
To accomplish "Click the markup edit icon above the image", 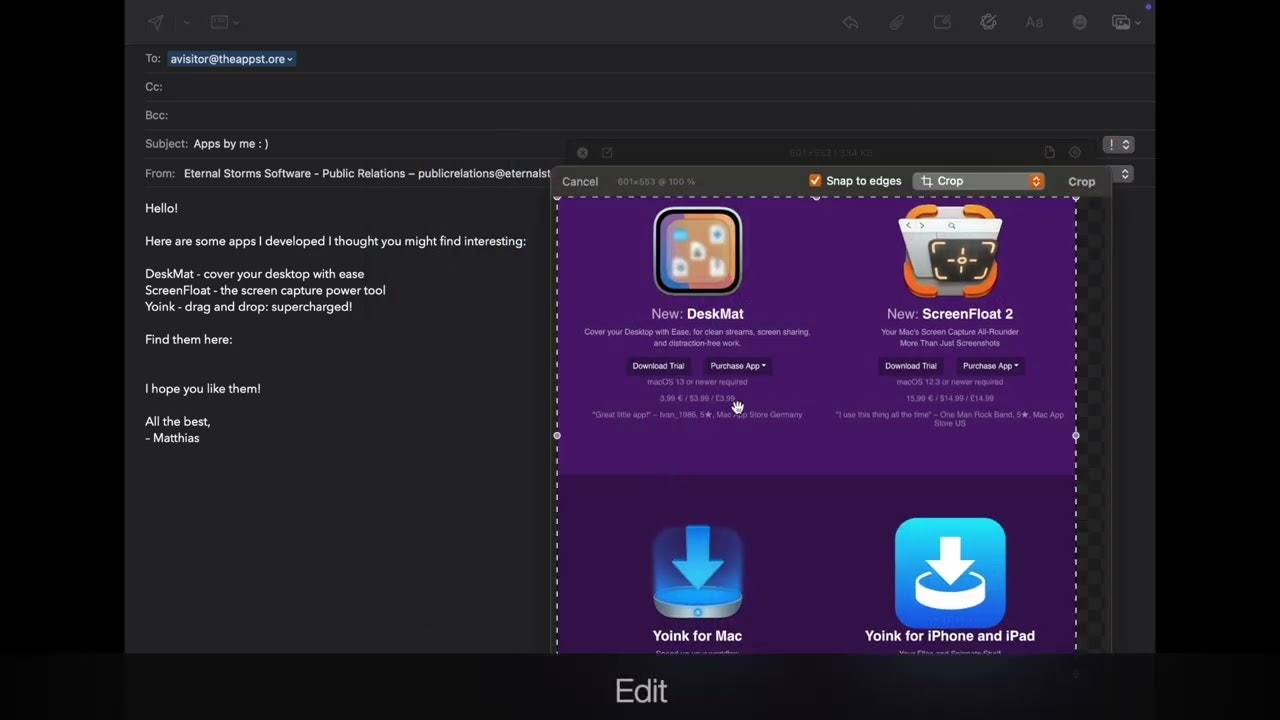I will 607,152.
